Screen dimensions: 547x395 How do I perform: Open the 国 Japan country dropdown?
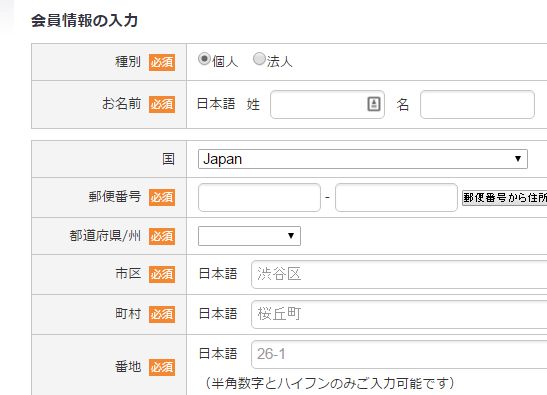point(363,159)
